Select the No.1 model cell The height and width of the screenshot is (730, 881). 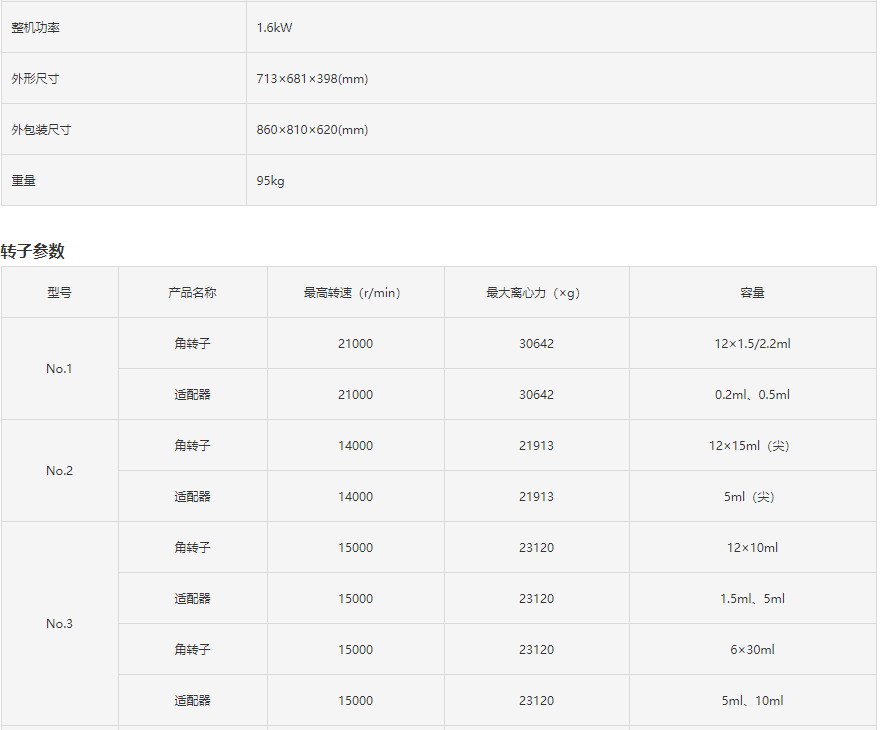coord(59,369)
